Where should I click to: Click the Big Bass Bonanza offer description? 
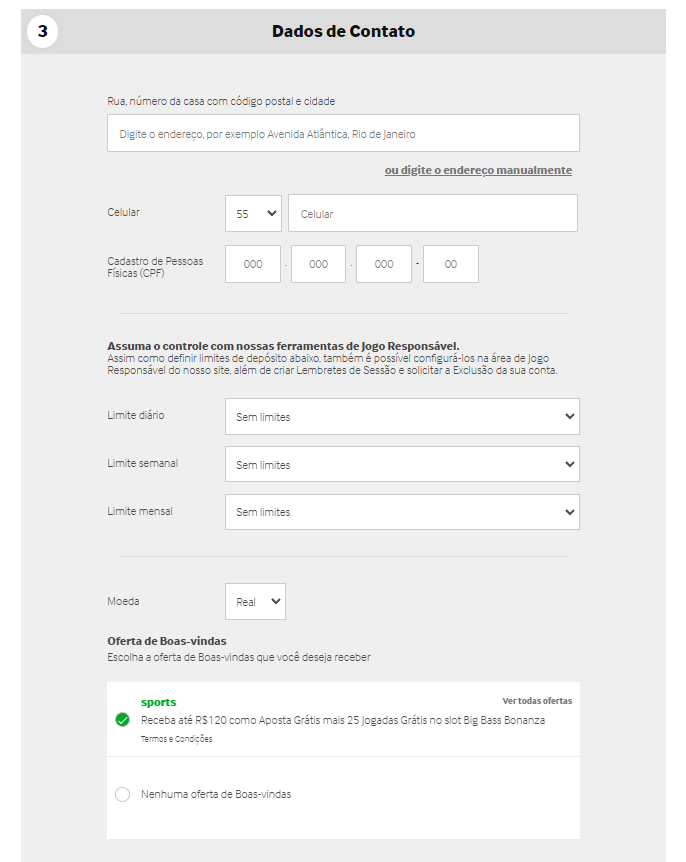tap(343, 720)
